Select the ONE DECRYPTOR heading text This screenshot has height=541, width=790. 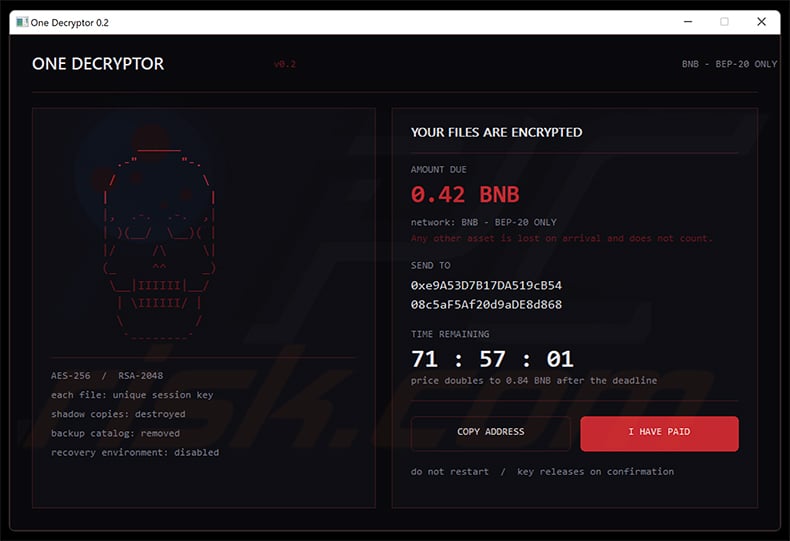98,64
